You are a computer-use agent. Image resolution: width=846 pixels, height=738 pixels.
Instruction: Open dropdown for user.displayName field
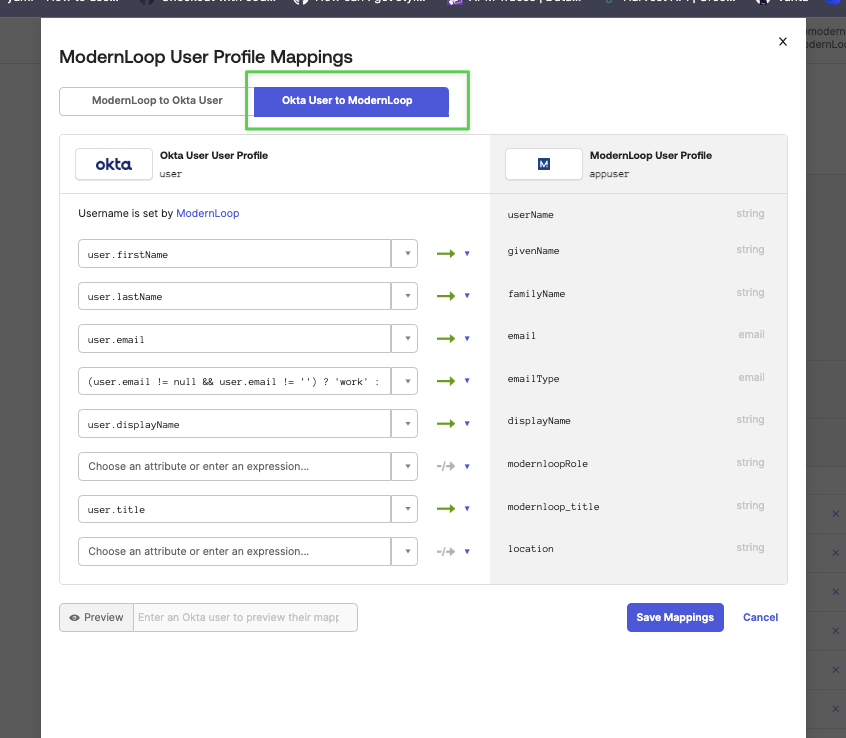[404, 423]
